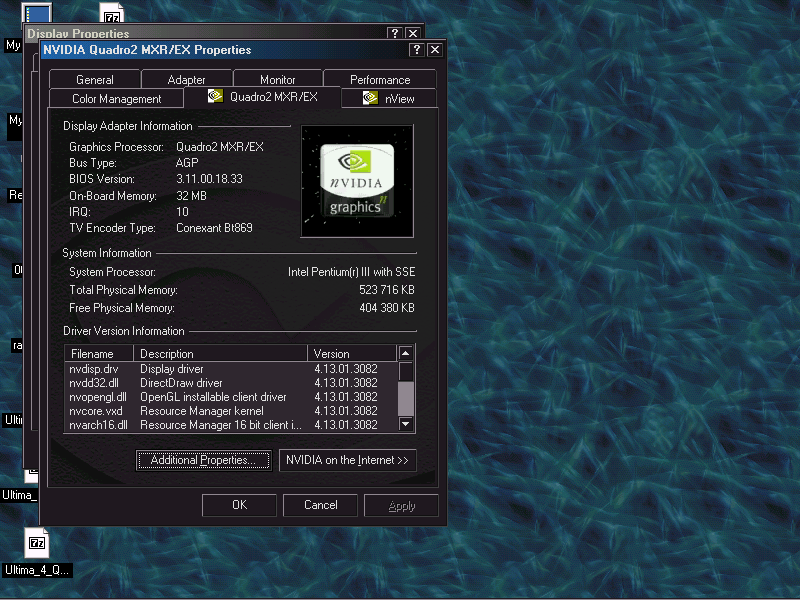Confirm with the OK button

[239, 505]
